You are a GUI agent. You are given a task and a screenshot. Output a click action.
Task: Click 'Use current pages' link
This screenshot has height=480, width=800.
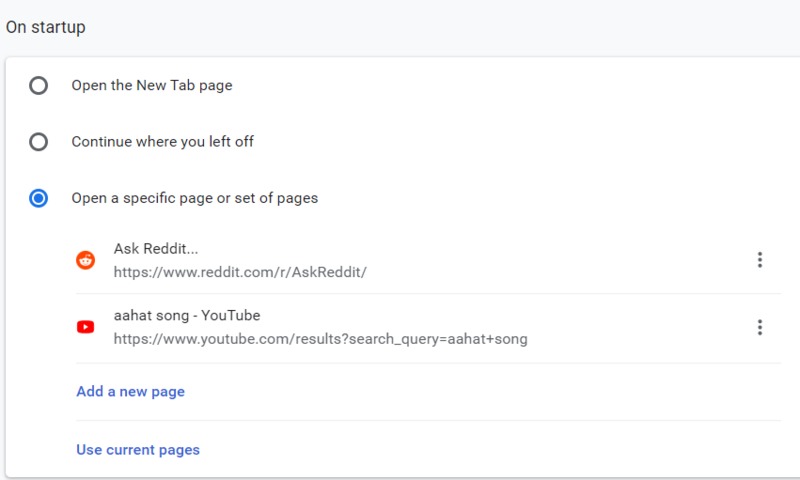coord(138,450)
